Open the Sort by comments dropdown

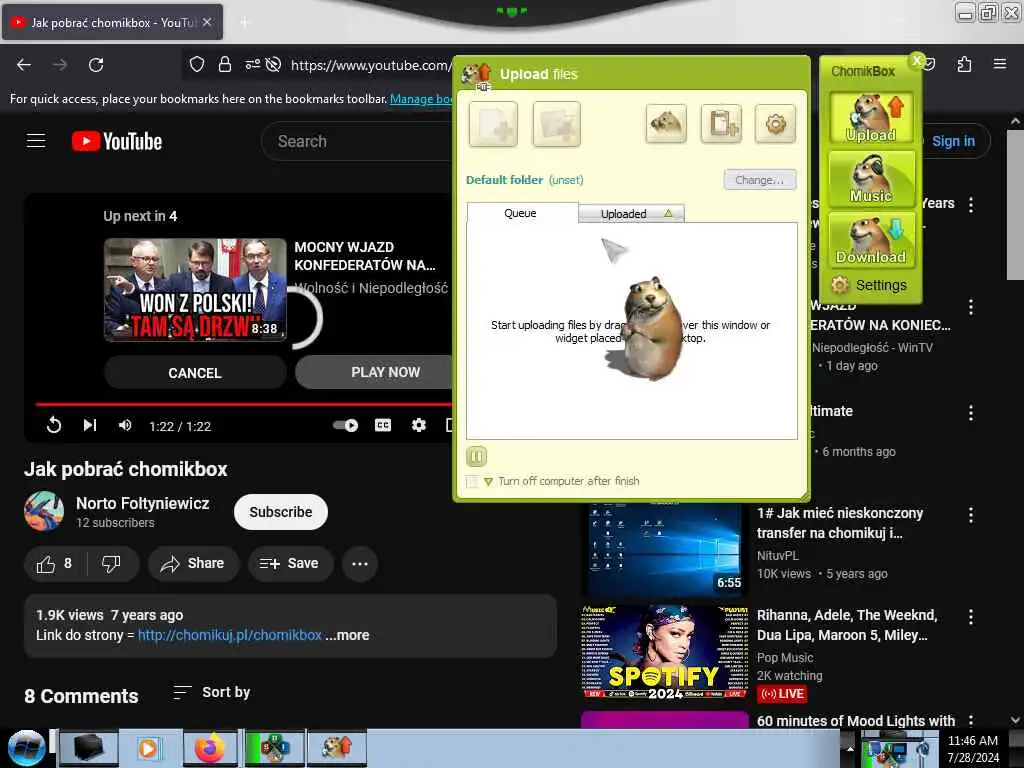(212, 692)
